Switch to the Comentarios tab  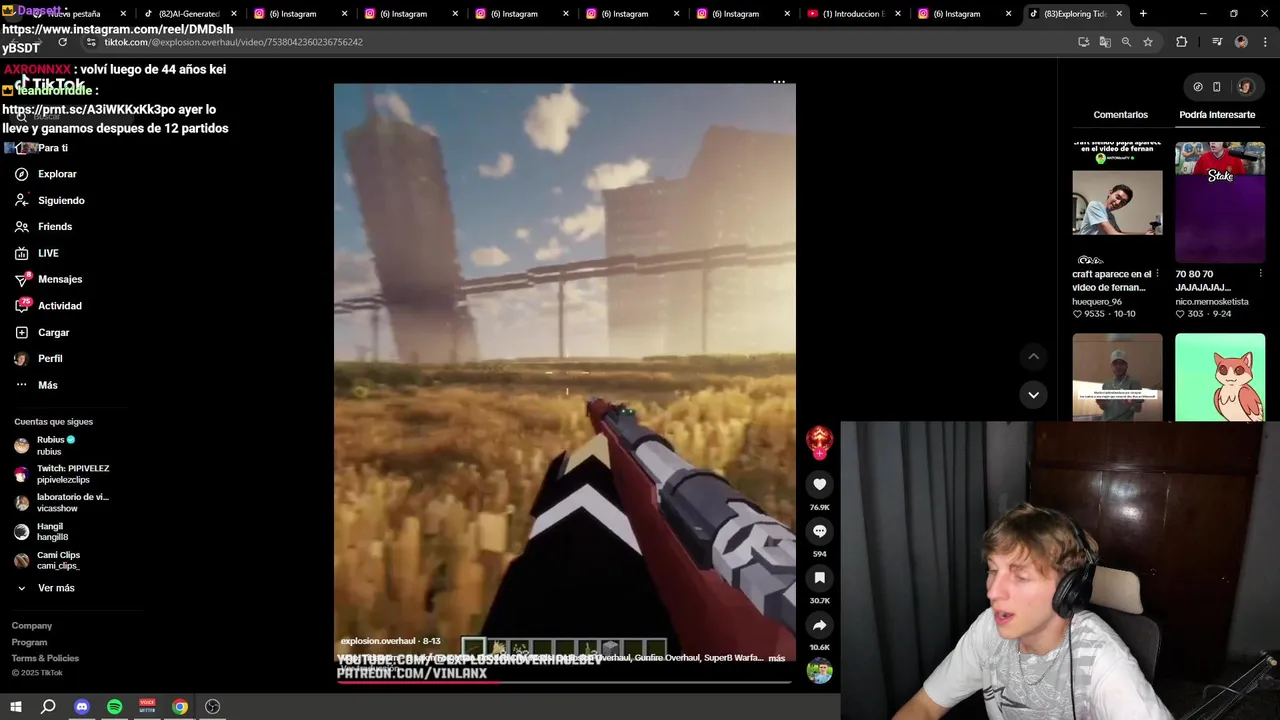coord(1120,115)
